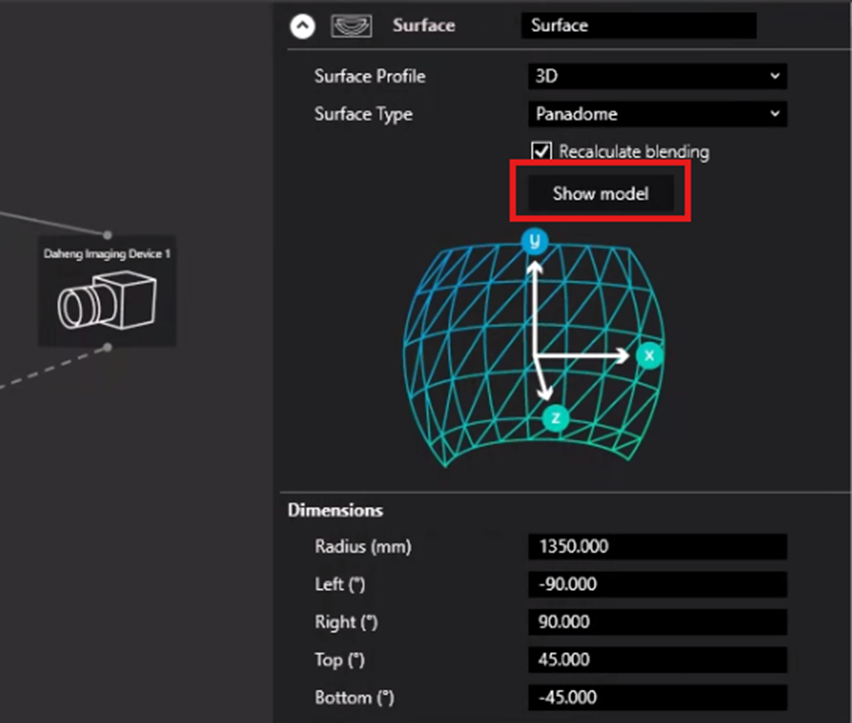Click the Bottom angle value field
This screenshot has width=852, height=723.
tap(657, 698)
